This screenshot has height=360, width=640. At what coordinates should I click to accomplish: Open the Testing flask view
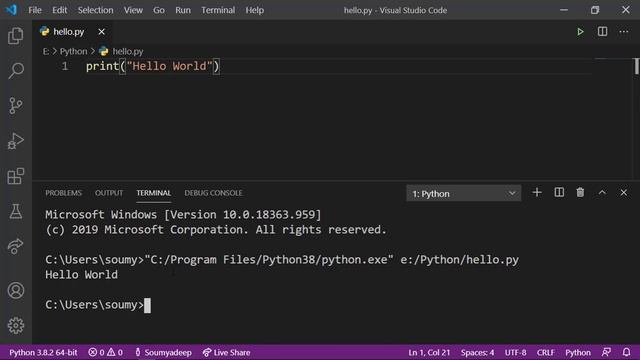click(16, 211)
